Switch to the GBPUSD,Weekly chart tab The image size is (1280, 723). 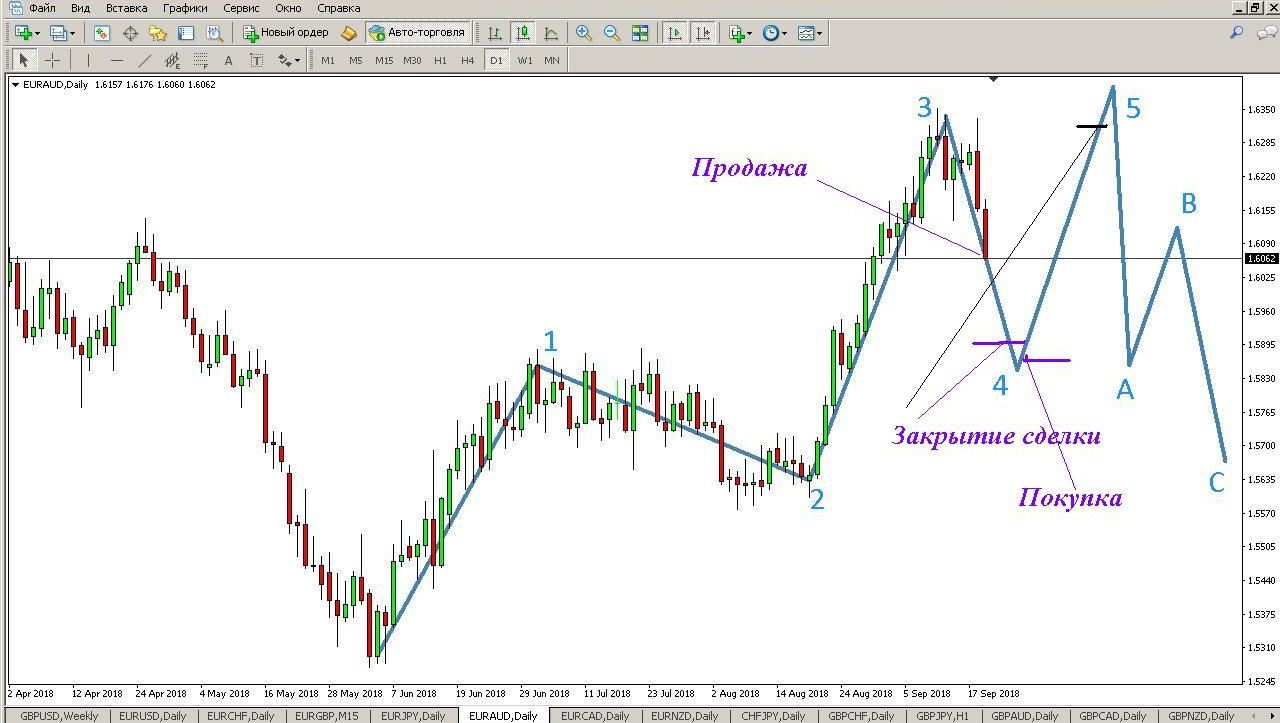[x=59, y=716]
